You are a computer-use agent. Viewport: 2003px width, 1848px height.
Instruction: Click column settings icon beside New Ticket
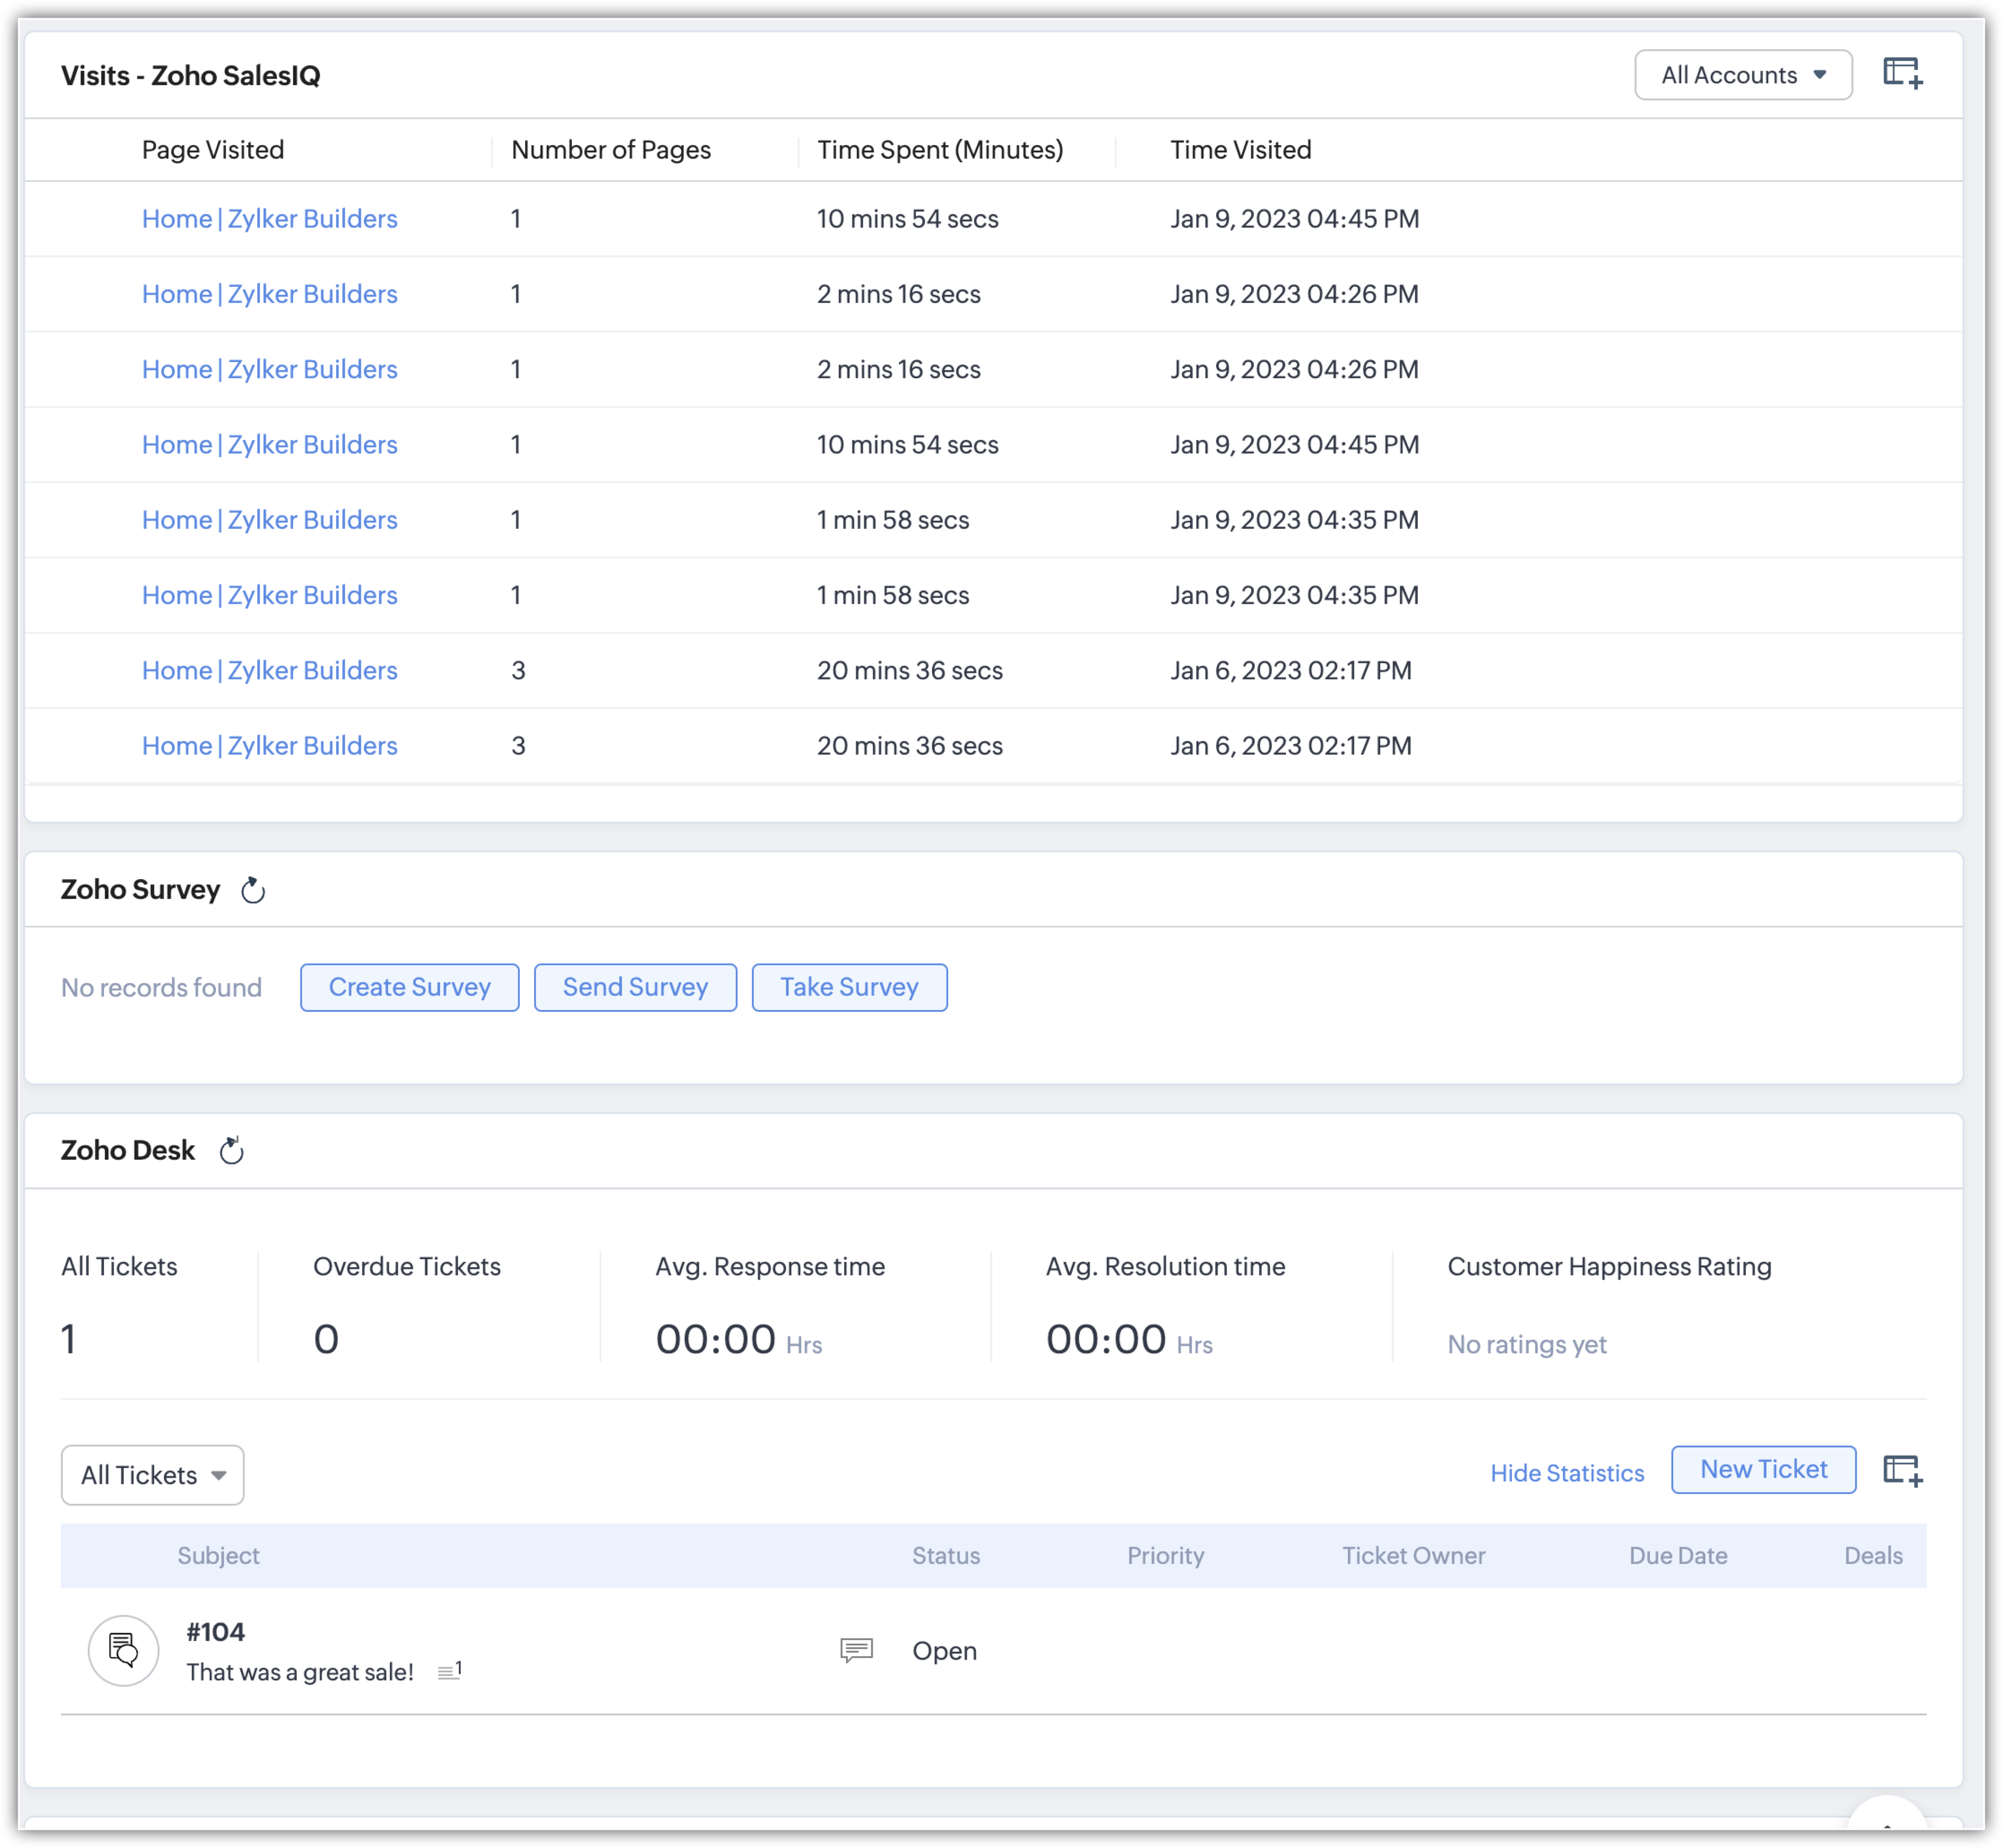tap(1902, 1471)
